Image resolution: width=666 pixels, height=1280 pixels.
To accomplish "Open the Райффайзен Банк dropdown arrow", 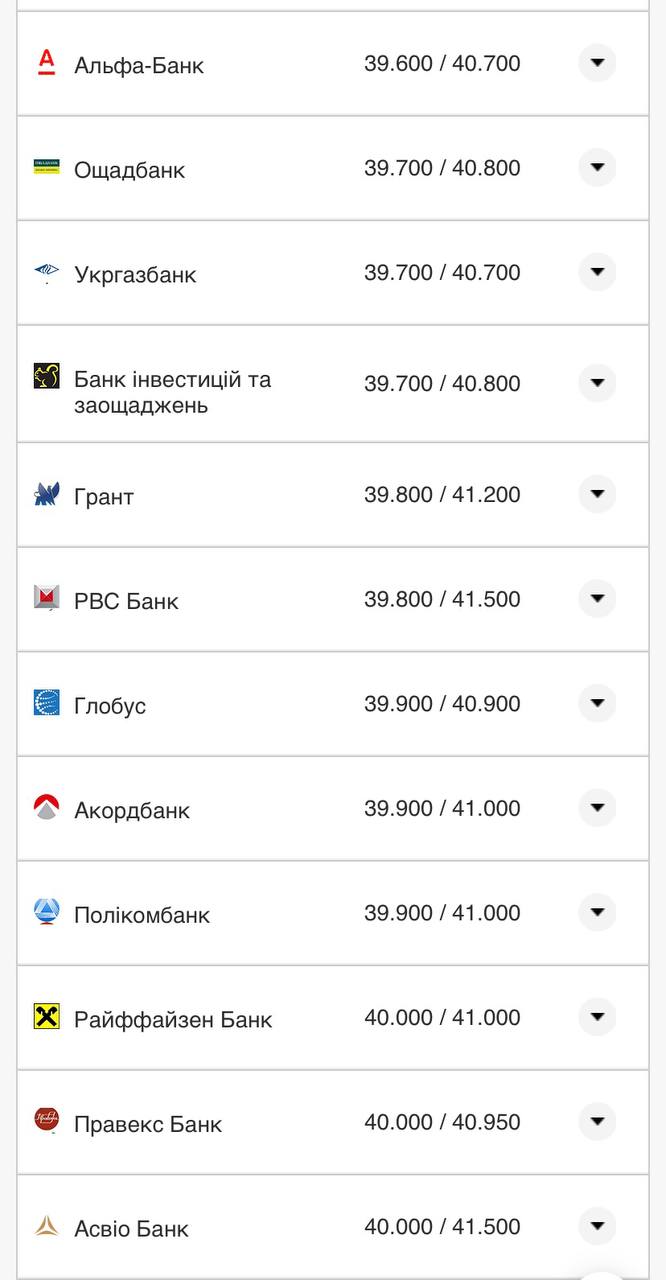I will 596,1018.
